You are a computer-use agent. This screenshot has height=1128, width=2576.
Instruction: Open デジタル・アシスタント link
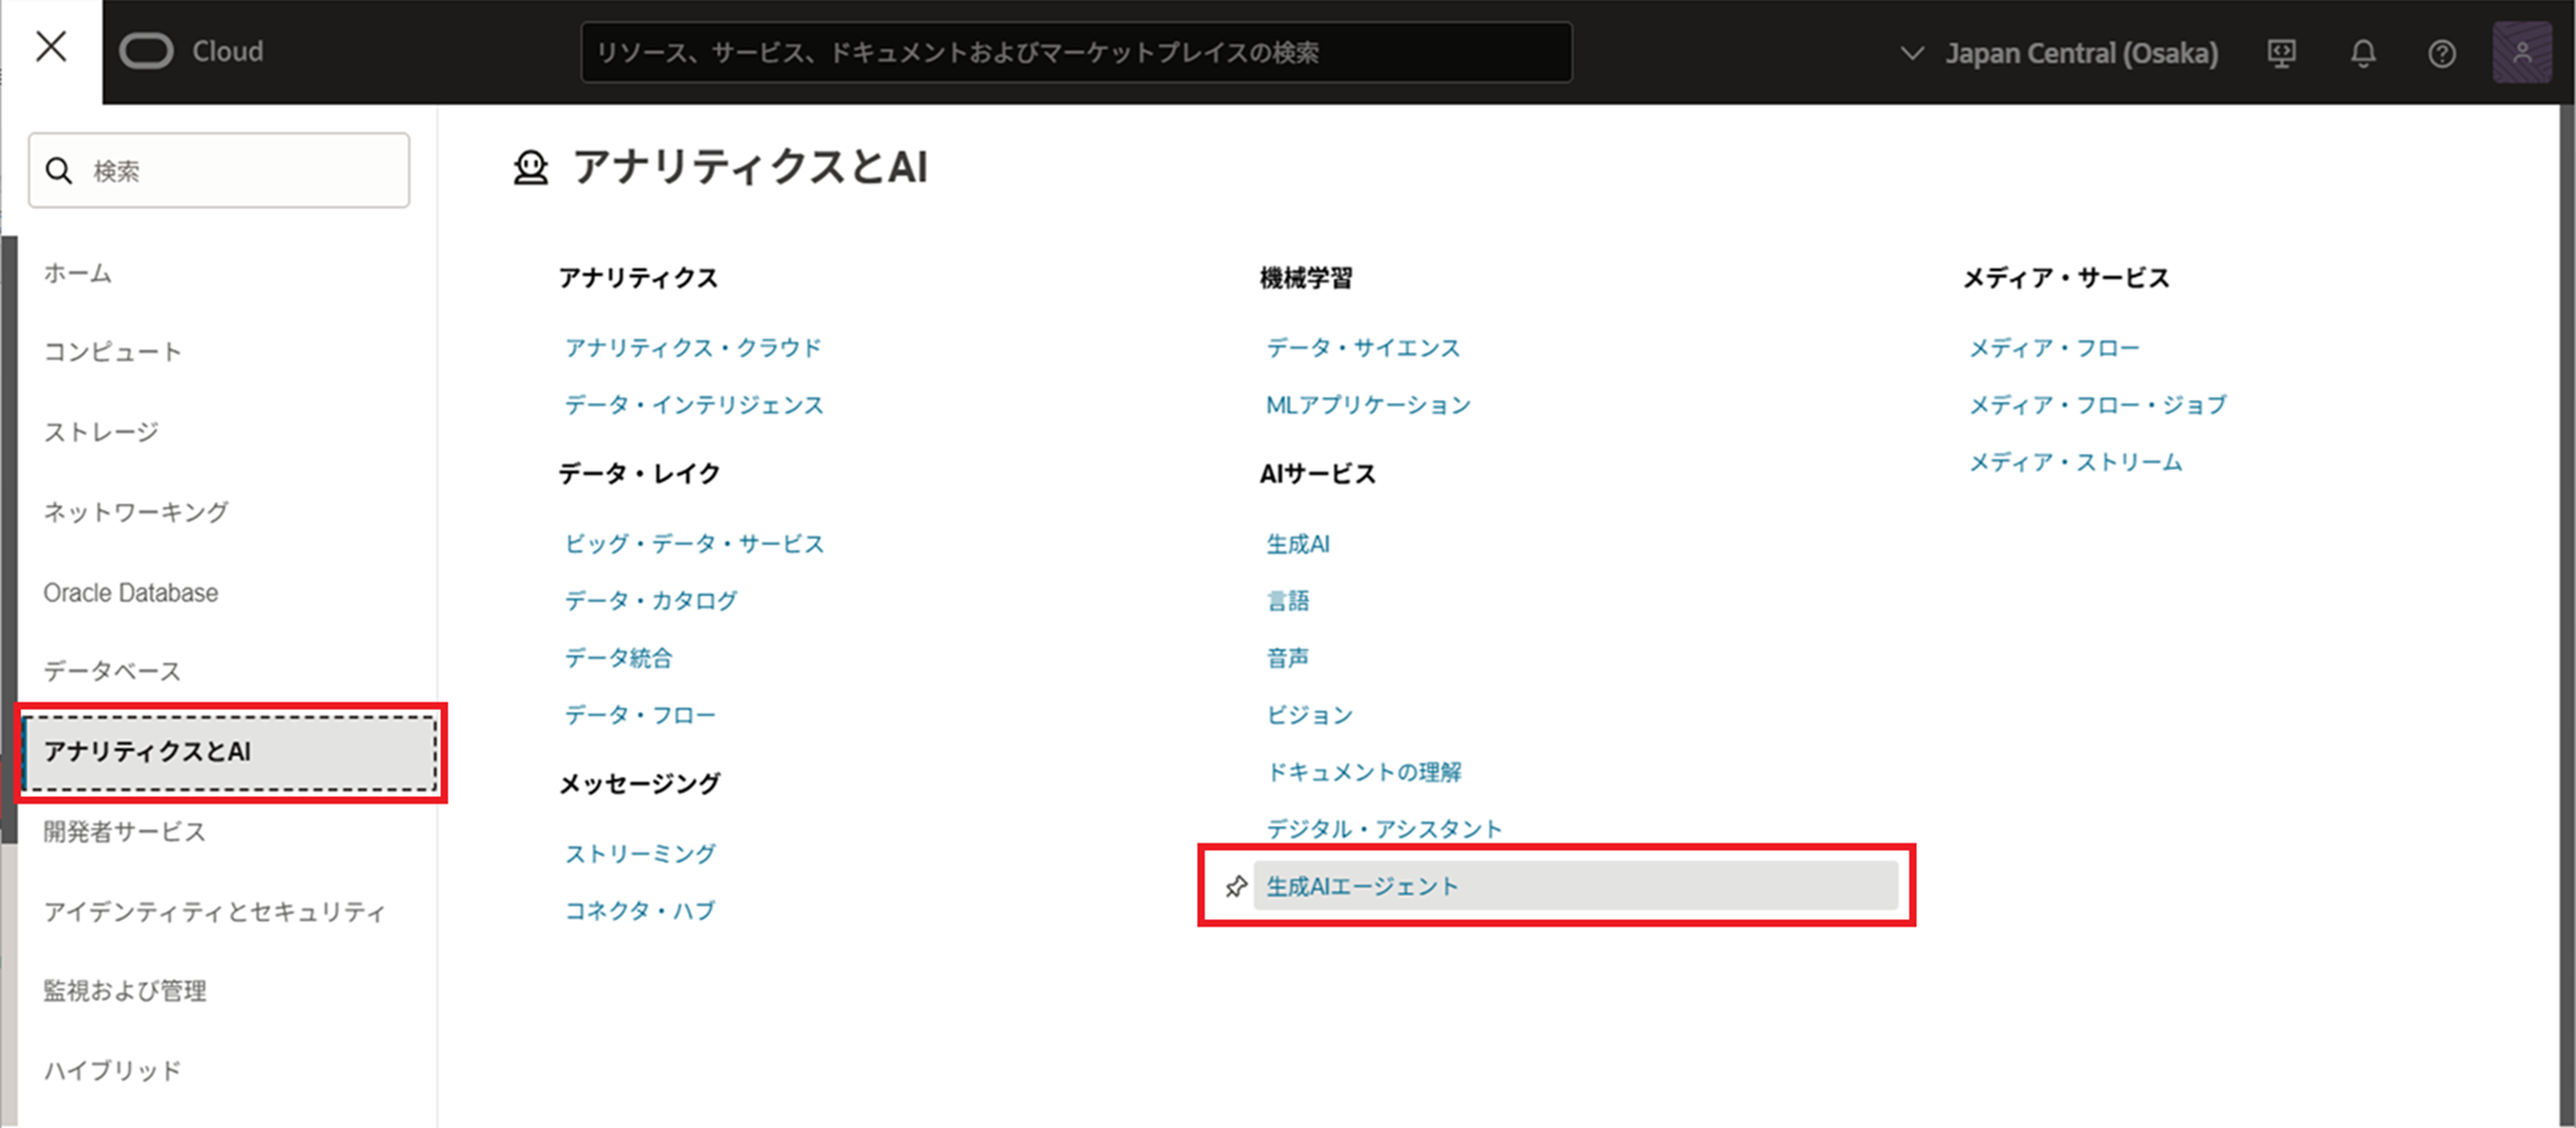(1384, 829)
